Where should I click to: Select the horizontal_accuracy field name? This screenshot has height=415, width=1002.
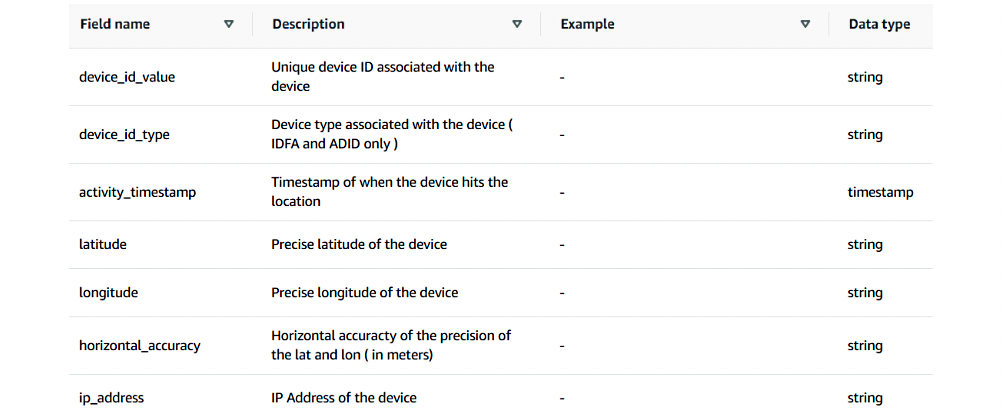click(x=139, y=346)
